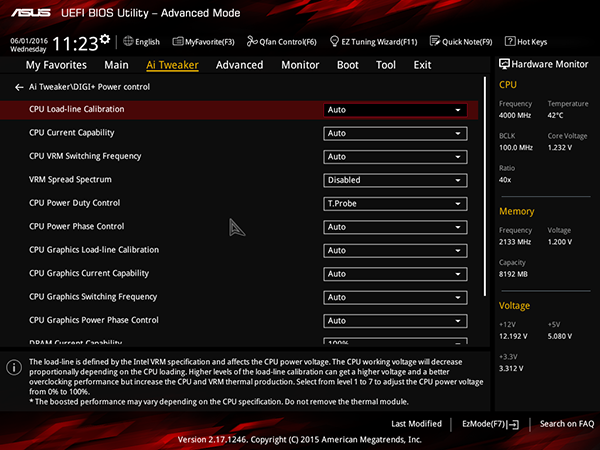Select CPU Graphics Load-line Calibration label
Image resolution: width=600 pixels, height=450 pixels.
point(94,250)
